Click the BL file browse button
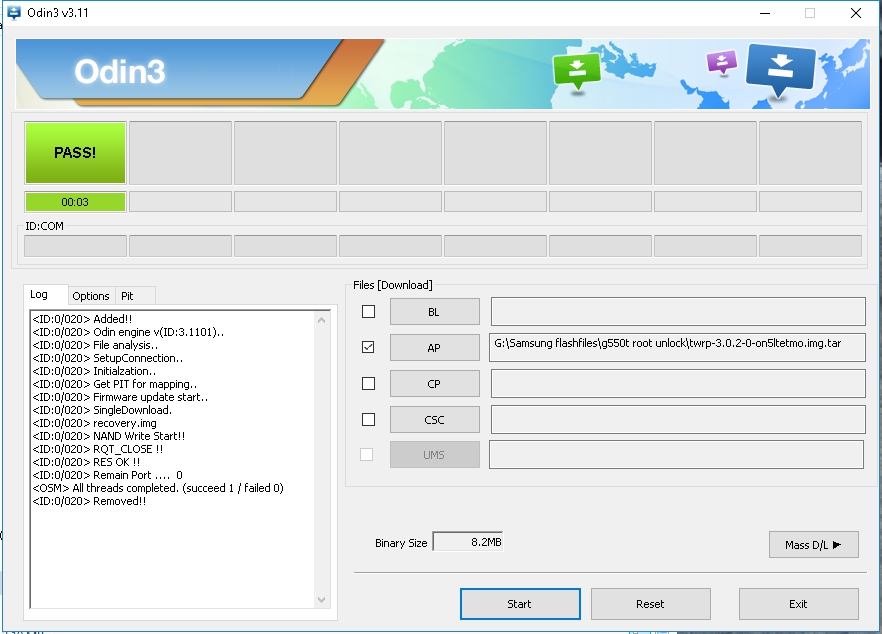Viewport: 882px width, 634px height. click(x=435, y=312)
